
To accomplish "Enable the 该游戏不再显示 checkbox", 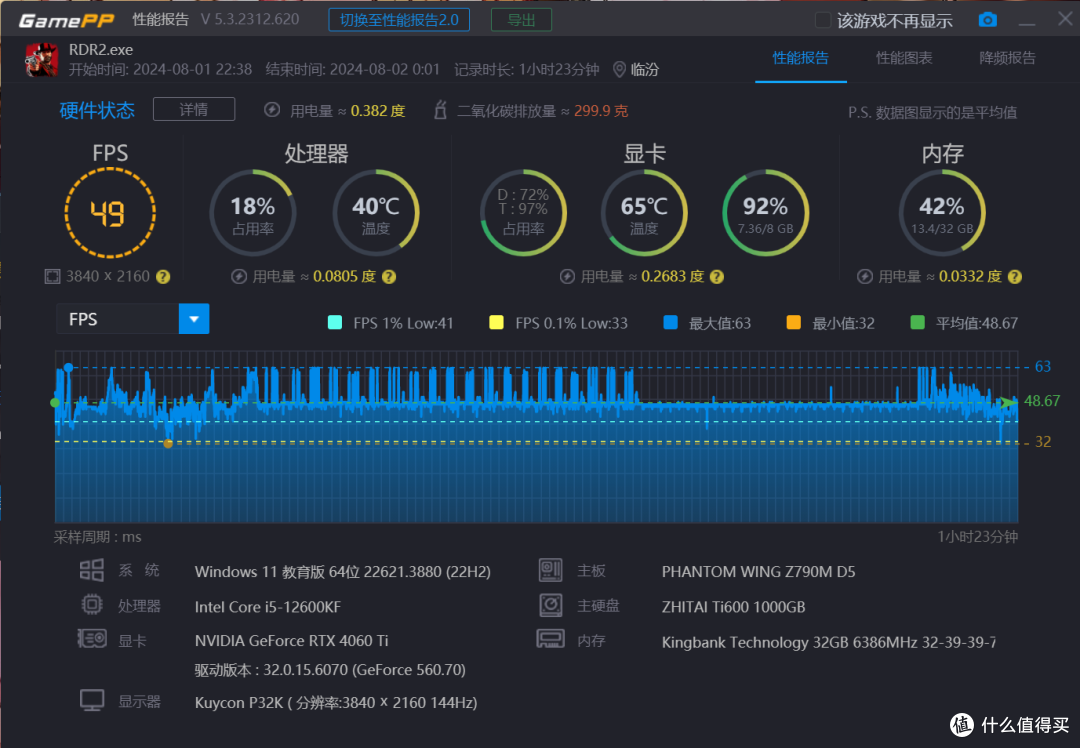I will click(x=822, y=21).
